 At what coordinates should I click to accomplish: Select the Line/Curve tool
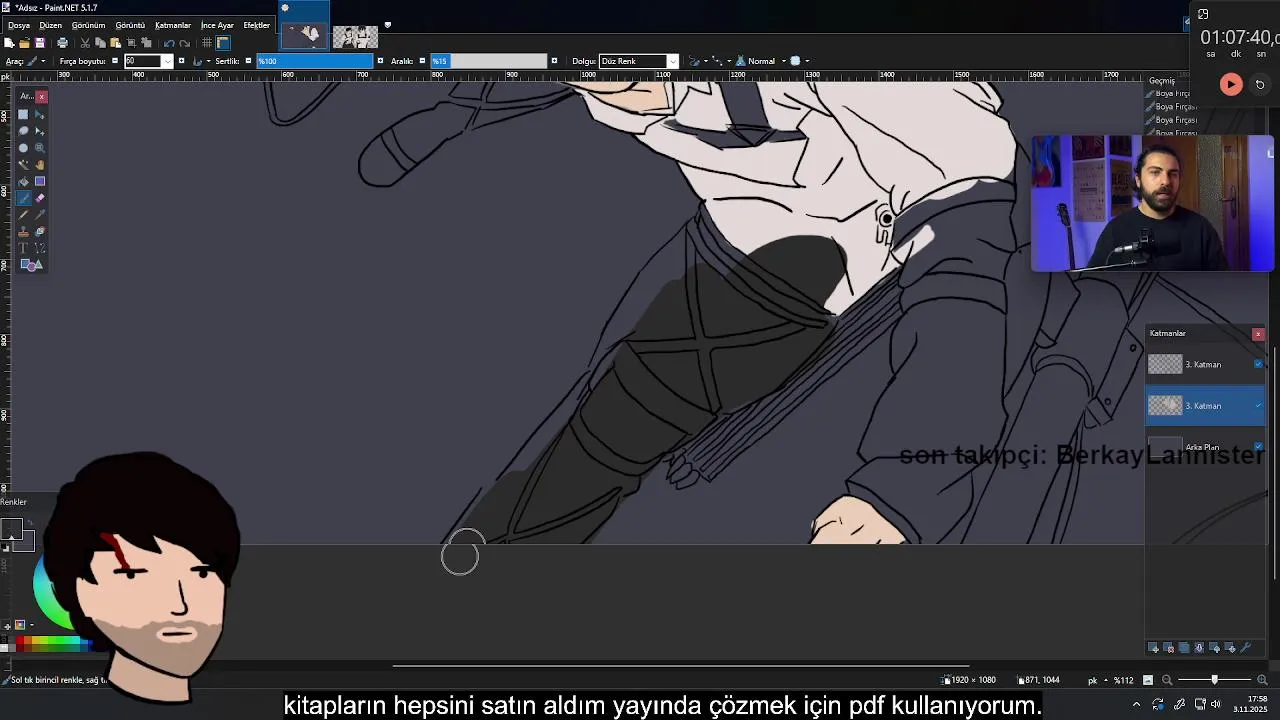pos(40,248)
